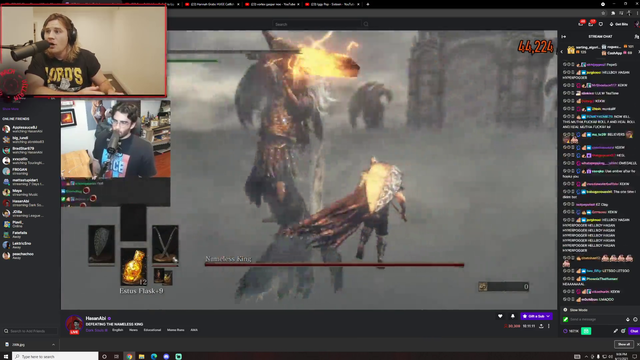640x360 pixels.
Task: Open friend FROGAN streaming entry
Action: 29,171
